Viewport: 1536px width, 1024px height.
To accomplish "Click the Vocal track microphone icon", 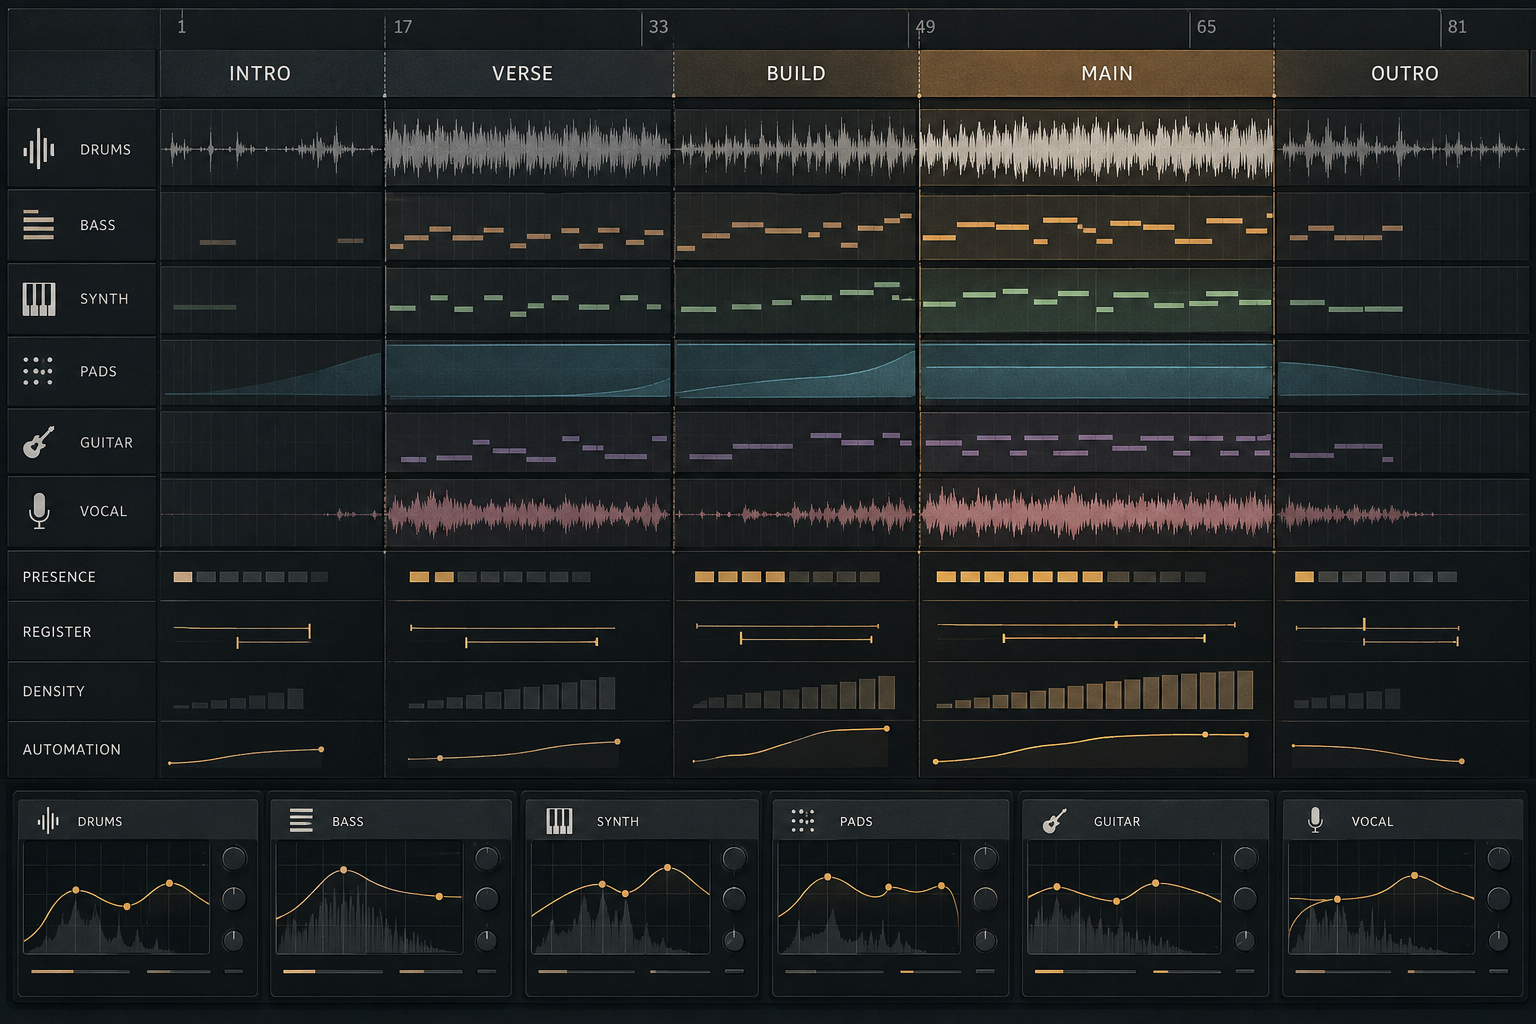I will point(39,511).
